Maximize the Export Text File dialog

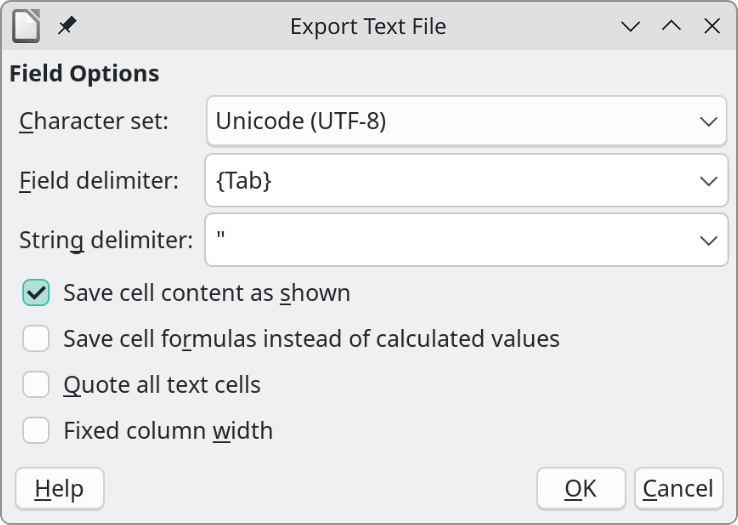(x=671, y=27)
